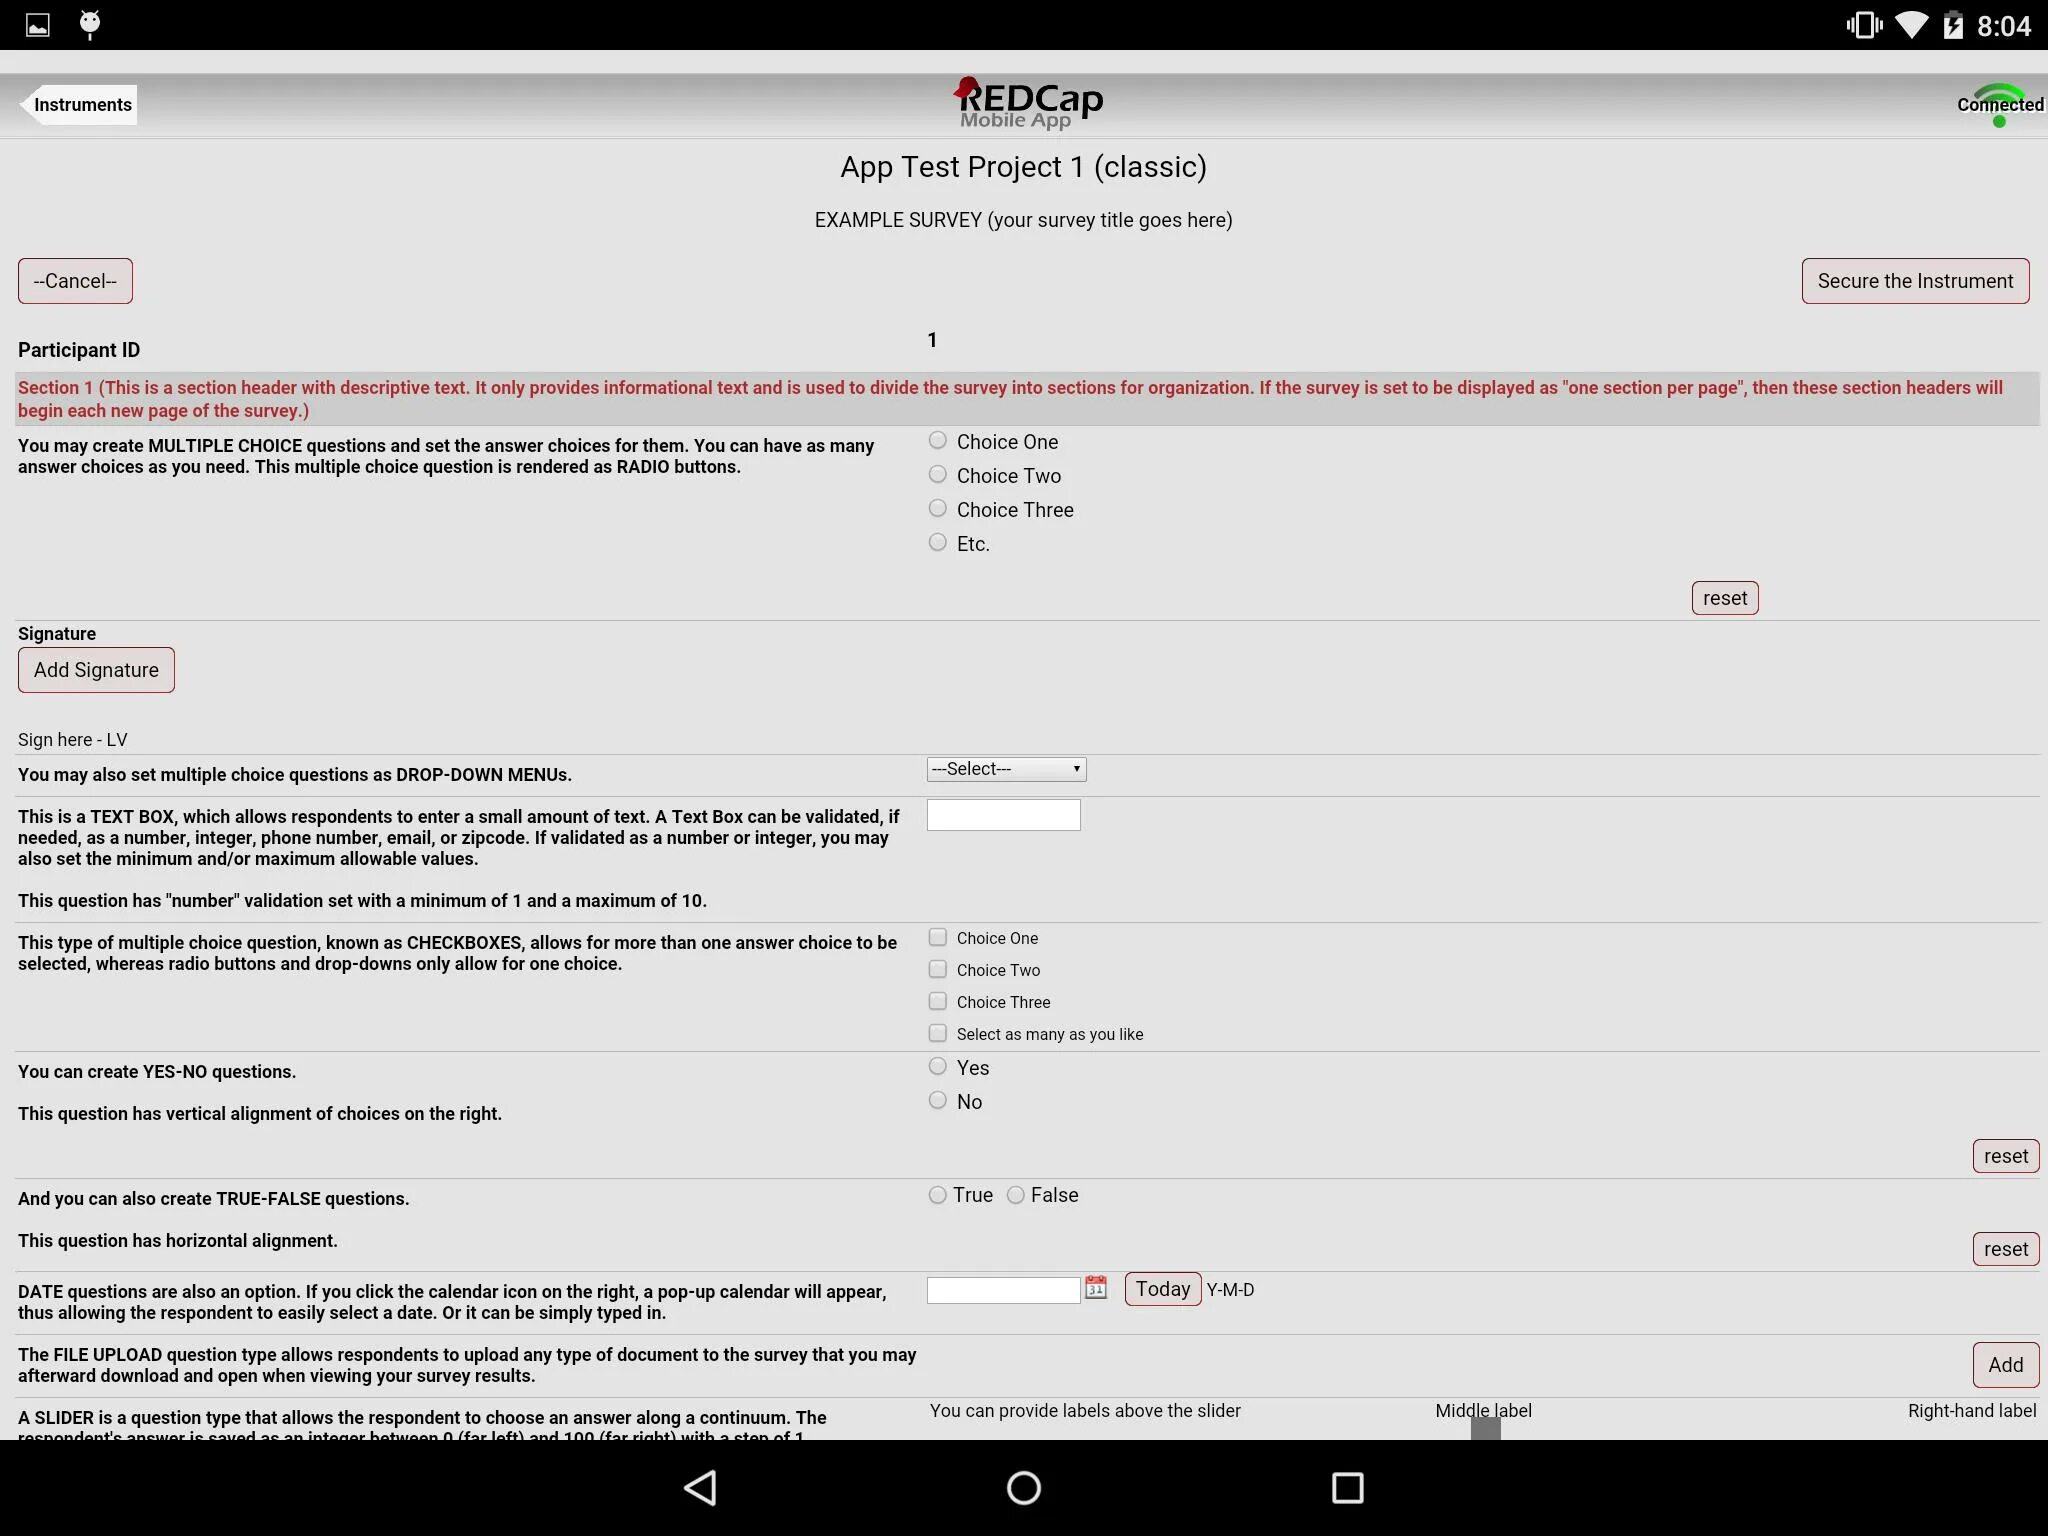Tap the Today date button
2048x1536 pixels.
point(1162,1289)
